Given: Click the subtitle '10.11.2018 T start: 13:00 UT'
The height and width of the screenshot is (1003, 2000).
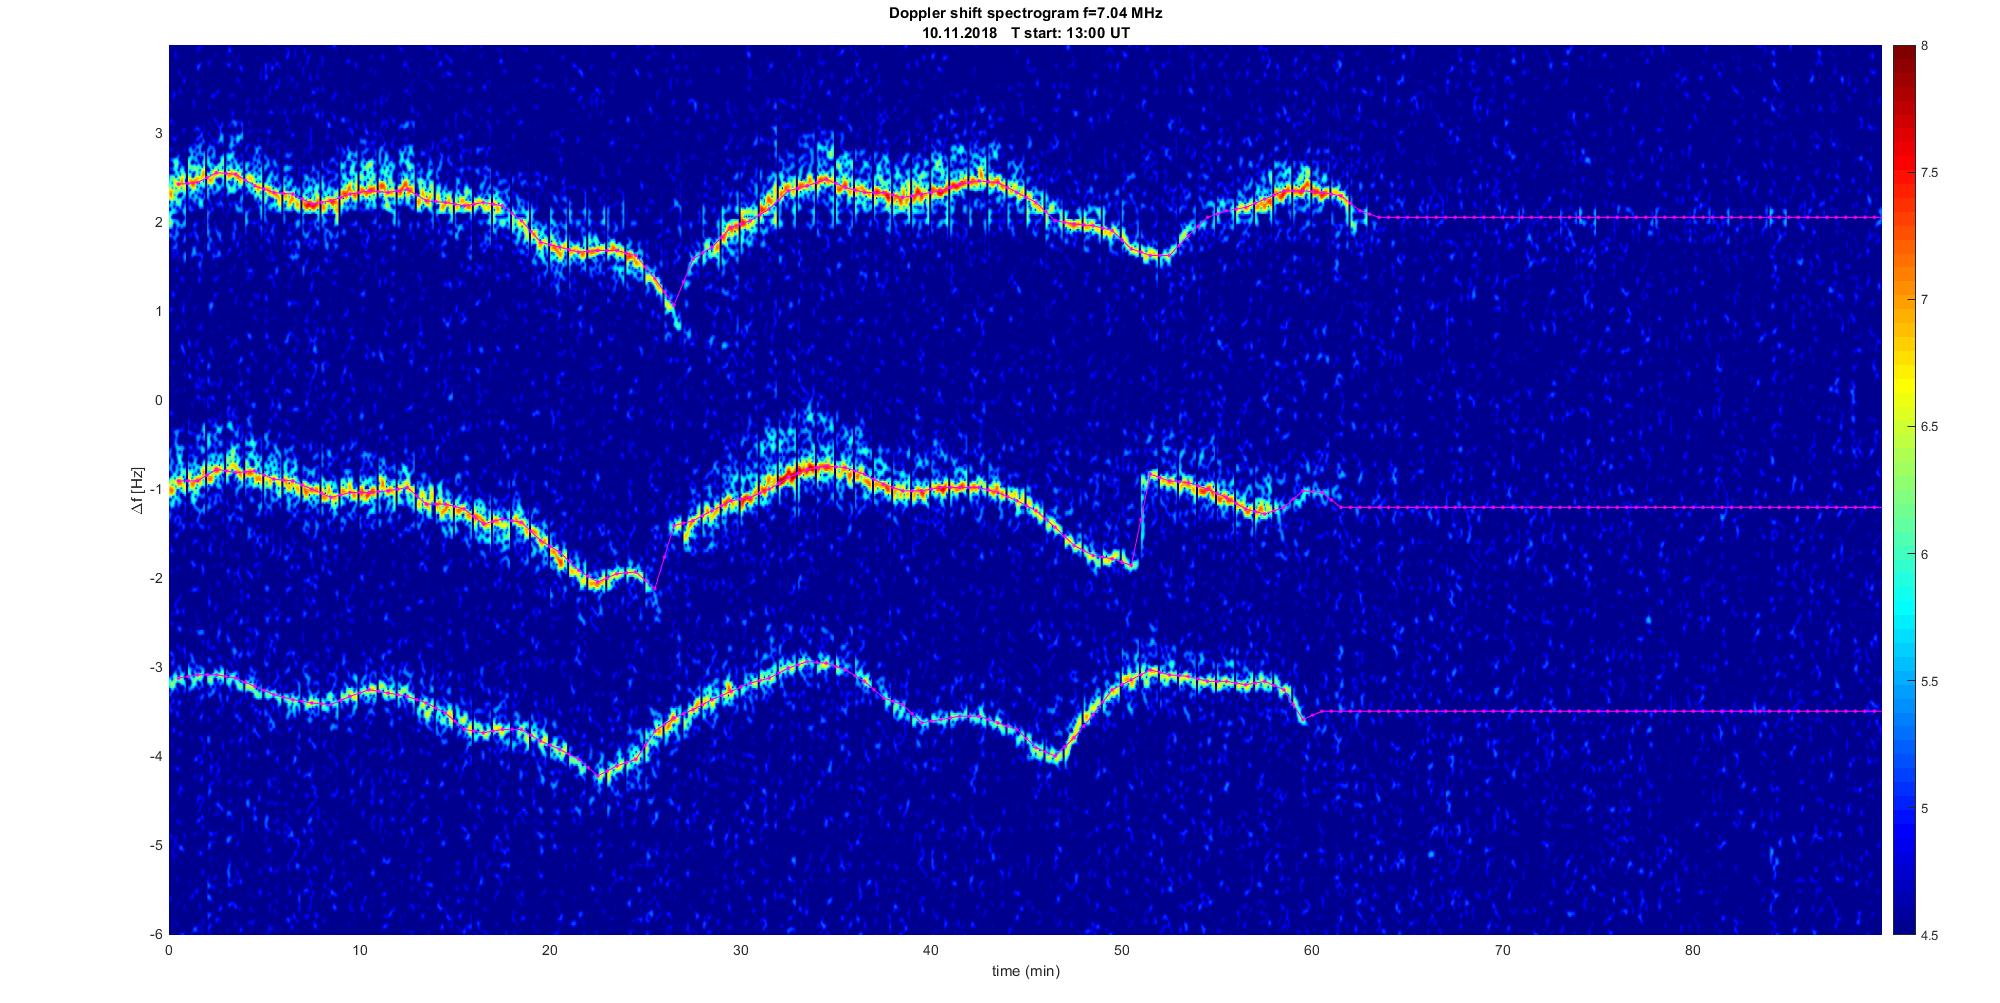Looking at the screenshot, I should coord(1025,32).
